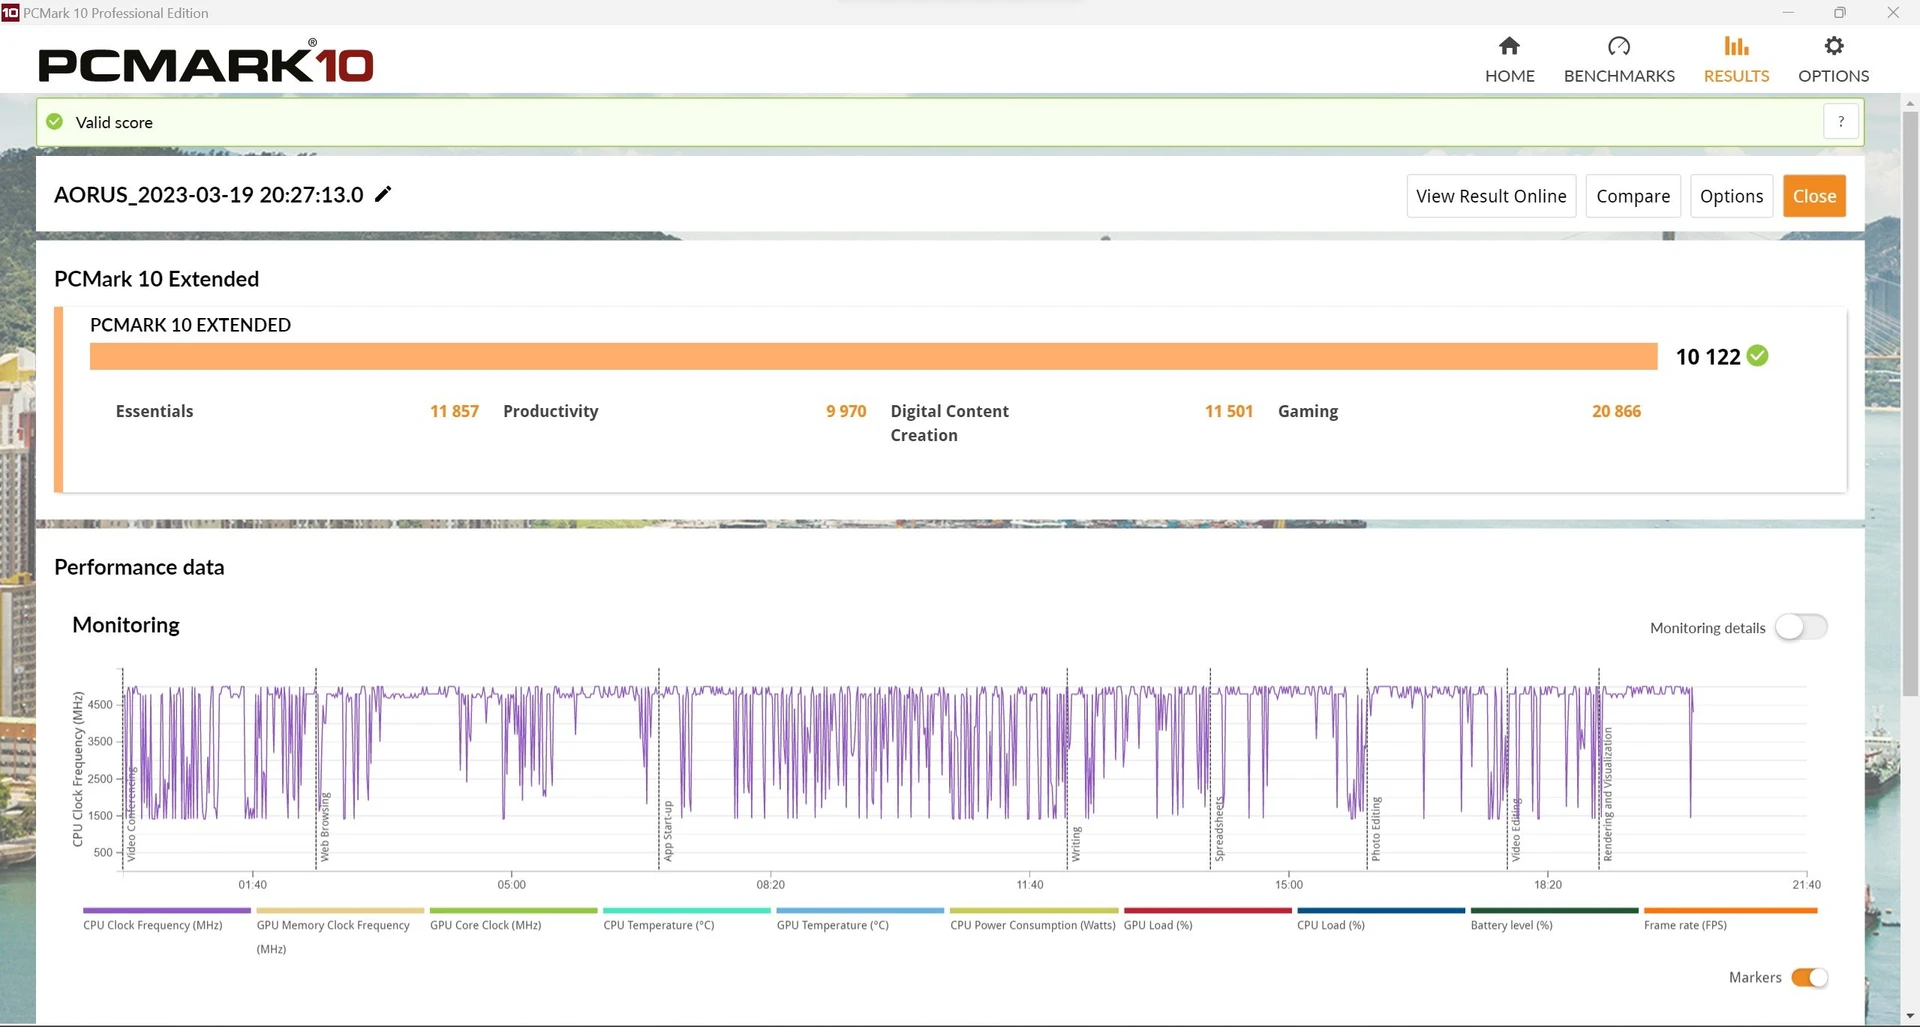Turn off the Markers toggle

pos(1809,977)
